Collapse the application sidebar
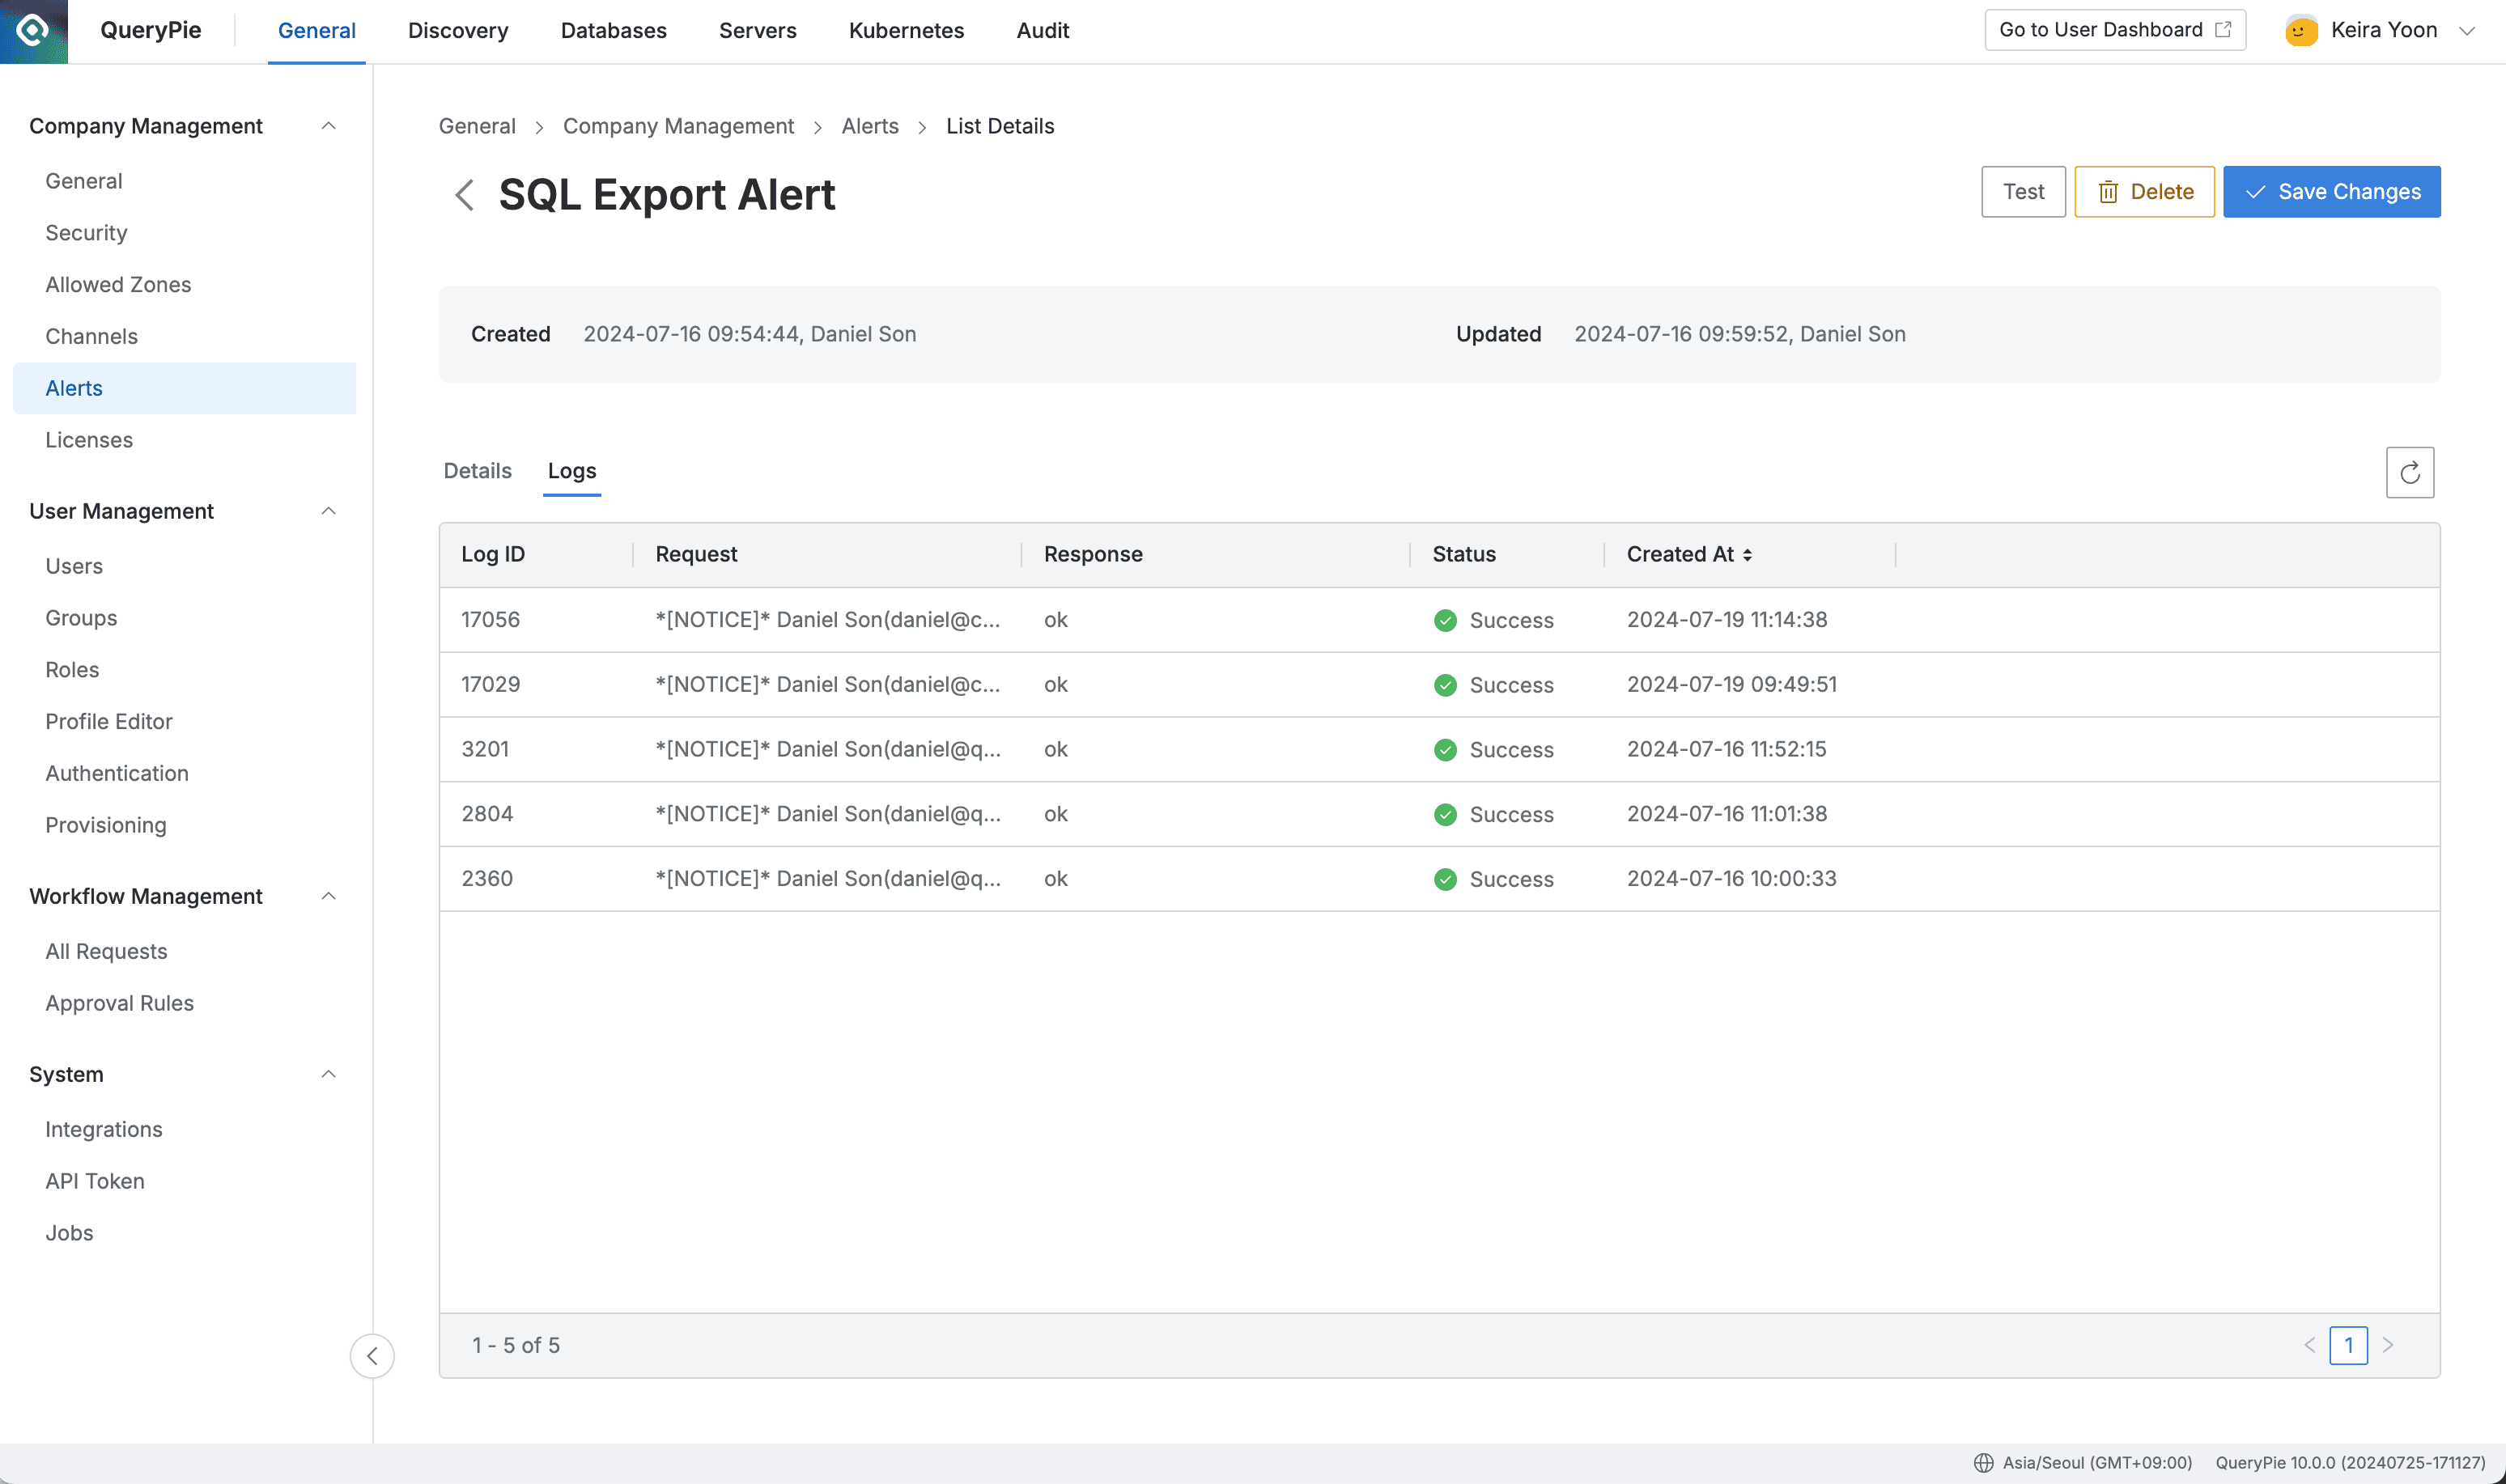The image size is (2506, 1484). tap(372, 1356)
